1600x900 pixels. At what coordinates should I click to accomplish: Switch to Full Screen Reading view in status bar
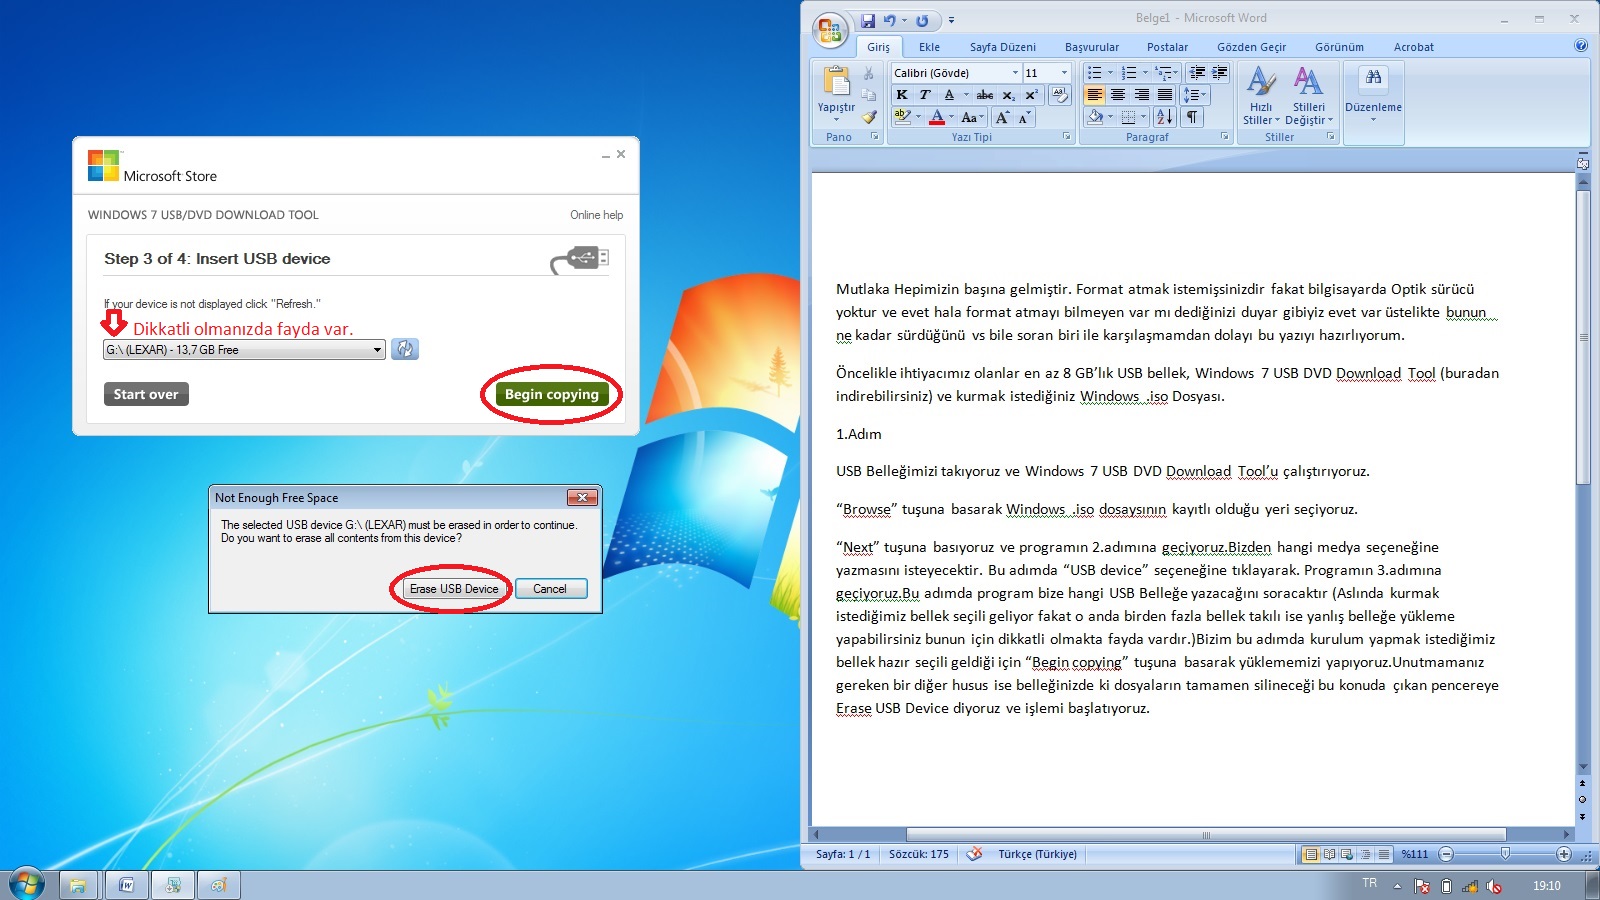pyautogui.click(x=1329, y=854)
